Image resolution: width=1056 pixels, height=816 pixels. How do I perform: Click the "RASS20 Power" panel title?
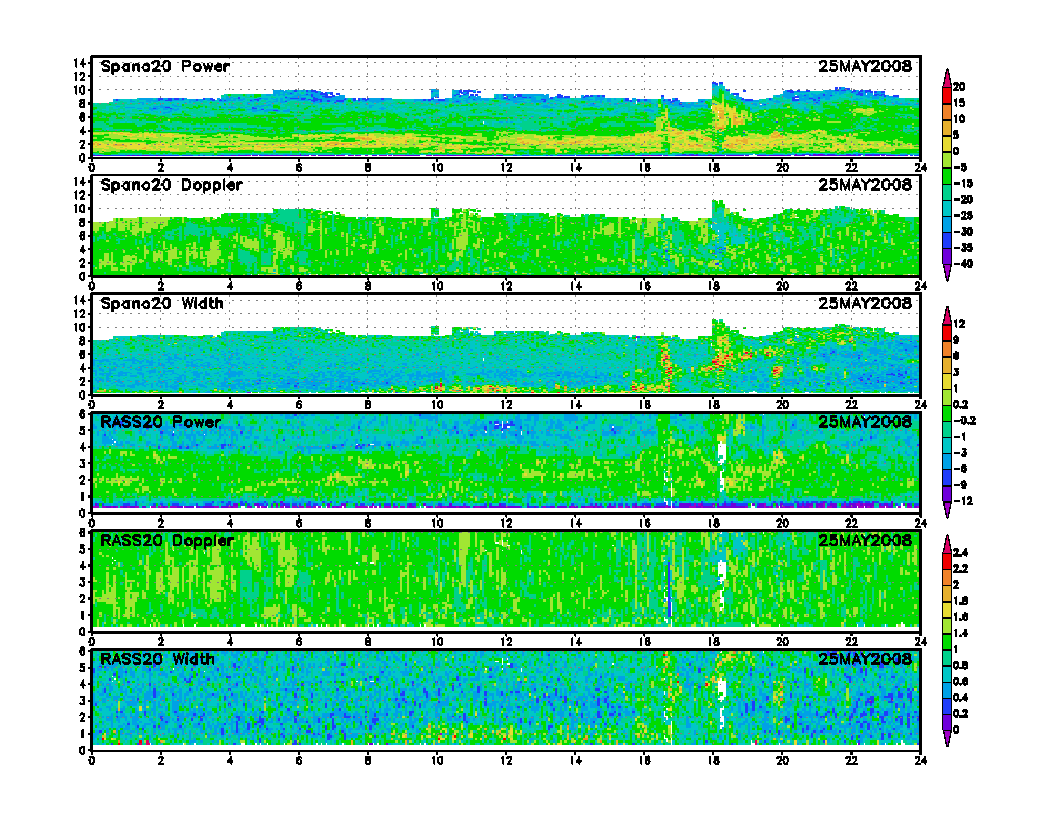pos(160,421)
